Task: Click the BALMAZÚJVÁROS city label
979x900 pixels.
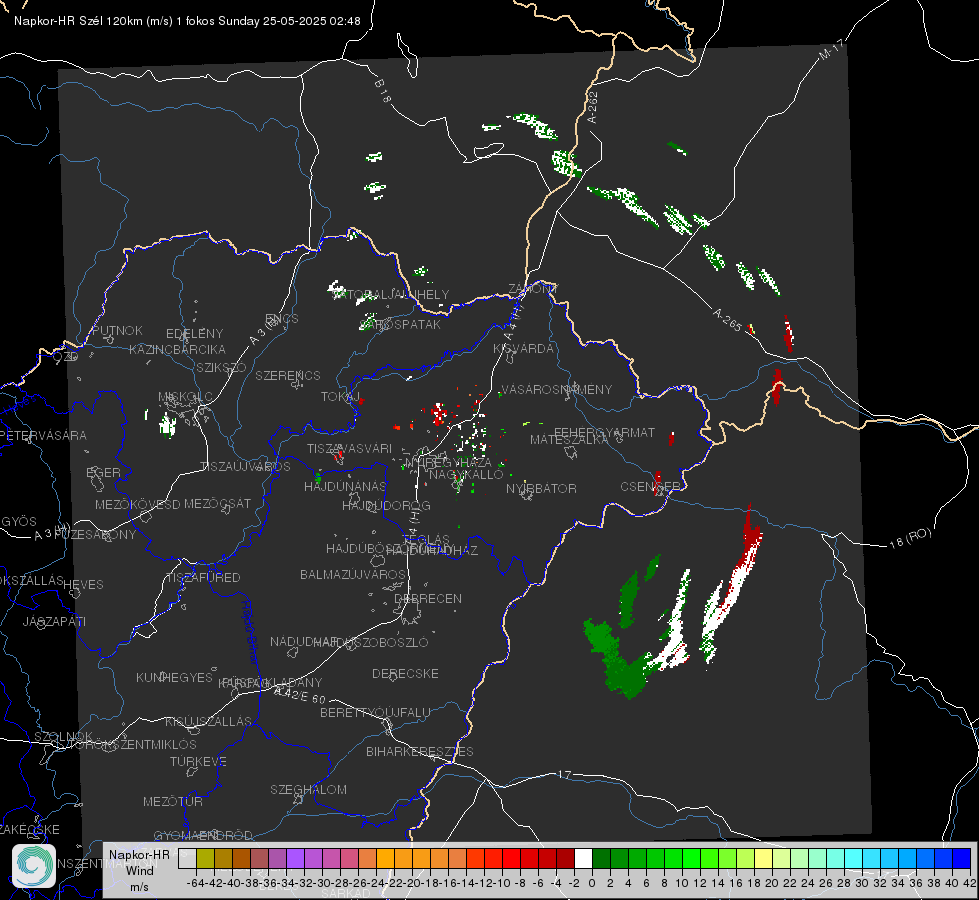Action: [353, 574]
